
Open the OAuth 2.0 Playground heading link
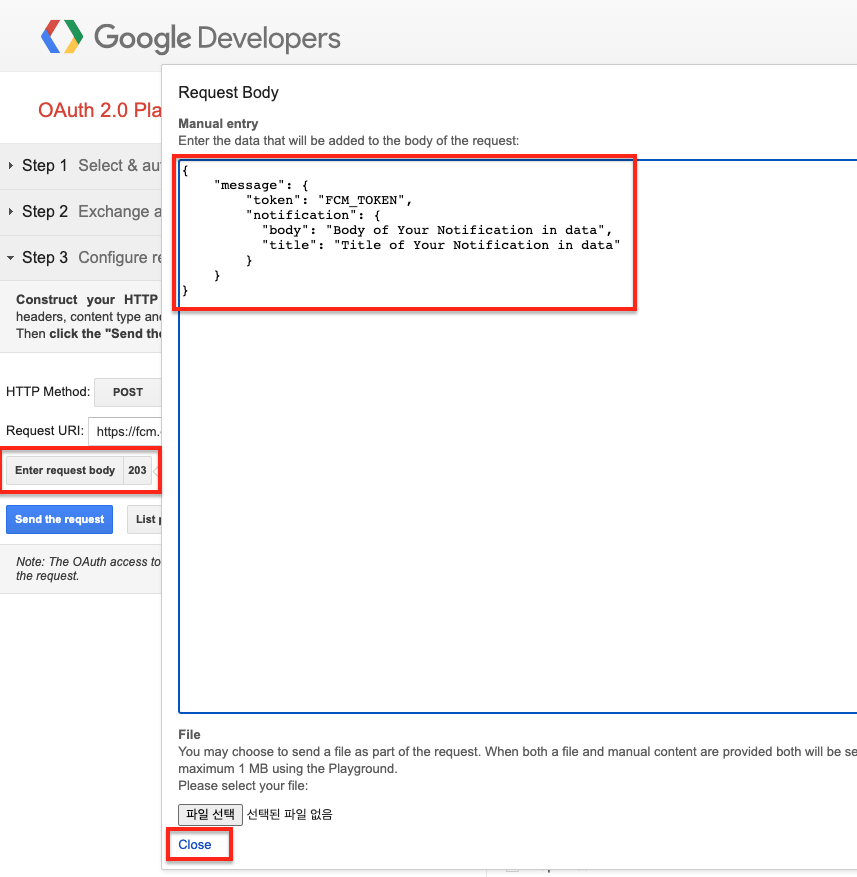click(100, 110)
